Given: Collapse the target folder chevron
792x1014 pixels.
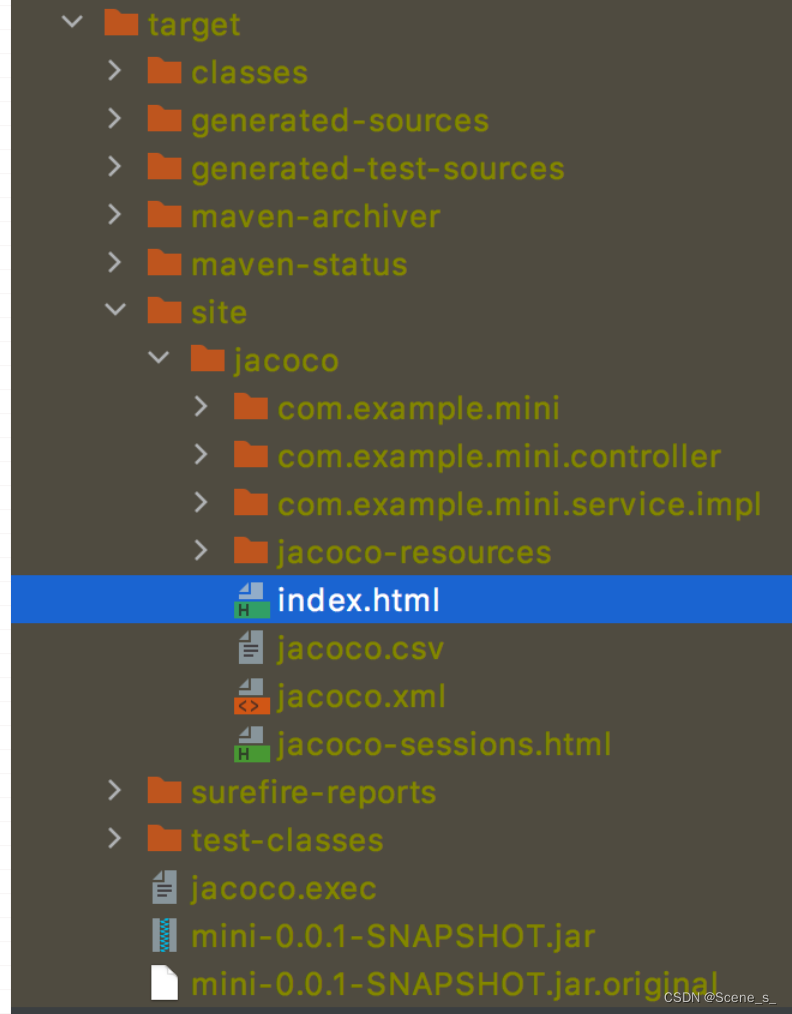Looking at the screenshot, I should point(72,22).
